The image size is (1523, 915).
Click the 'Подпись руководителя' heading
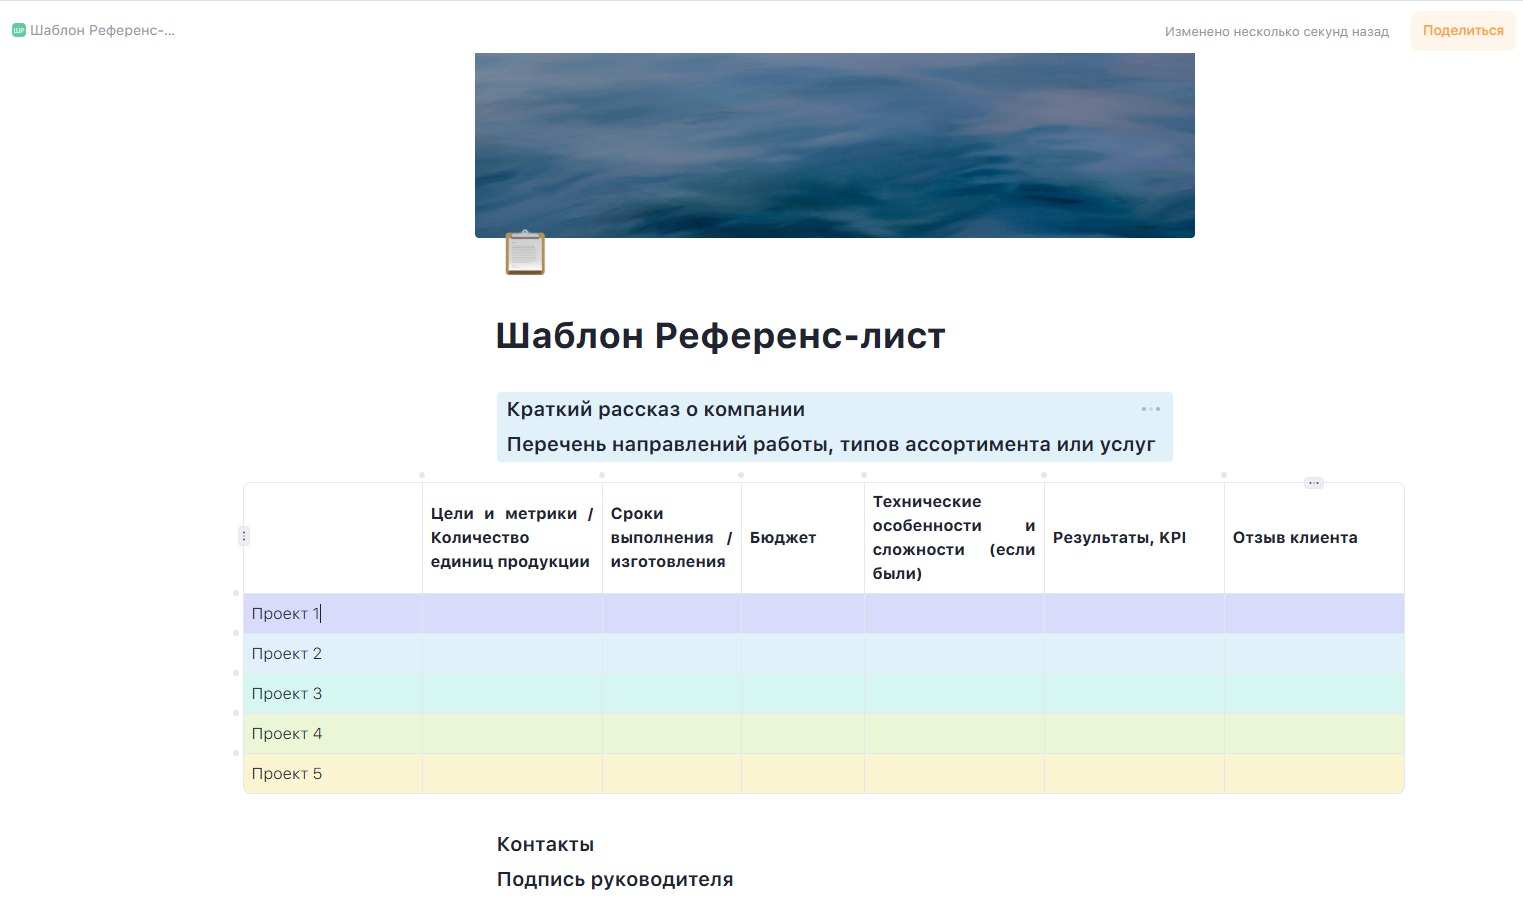click(615, 880)
